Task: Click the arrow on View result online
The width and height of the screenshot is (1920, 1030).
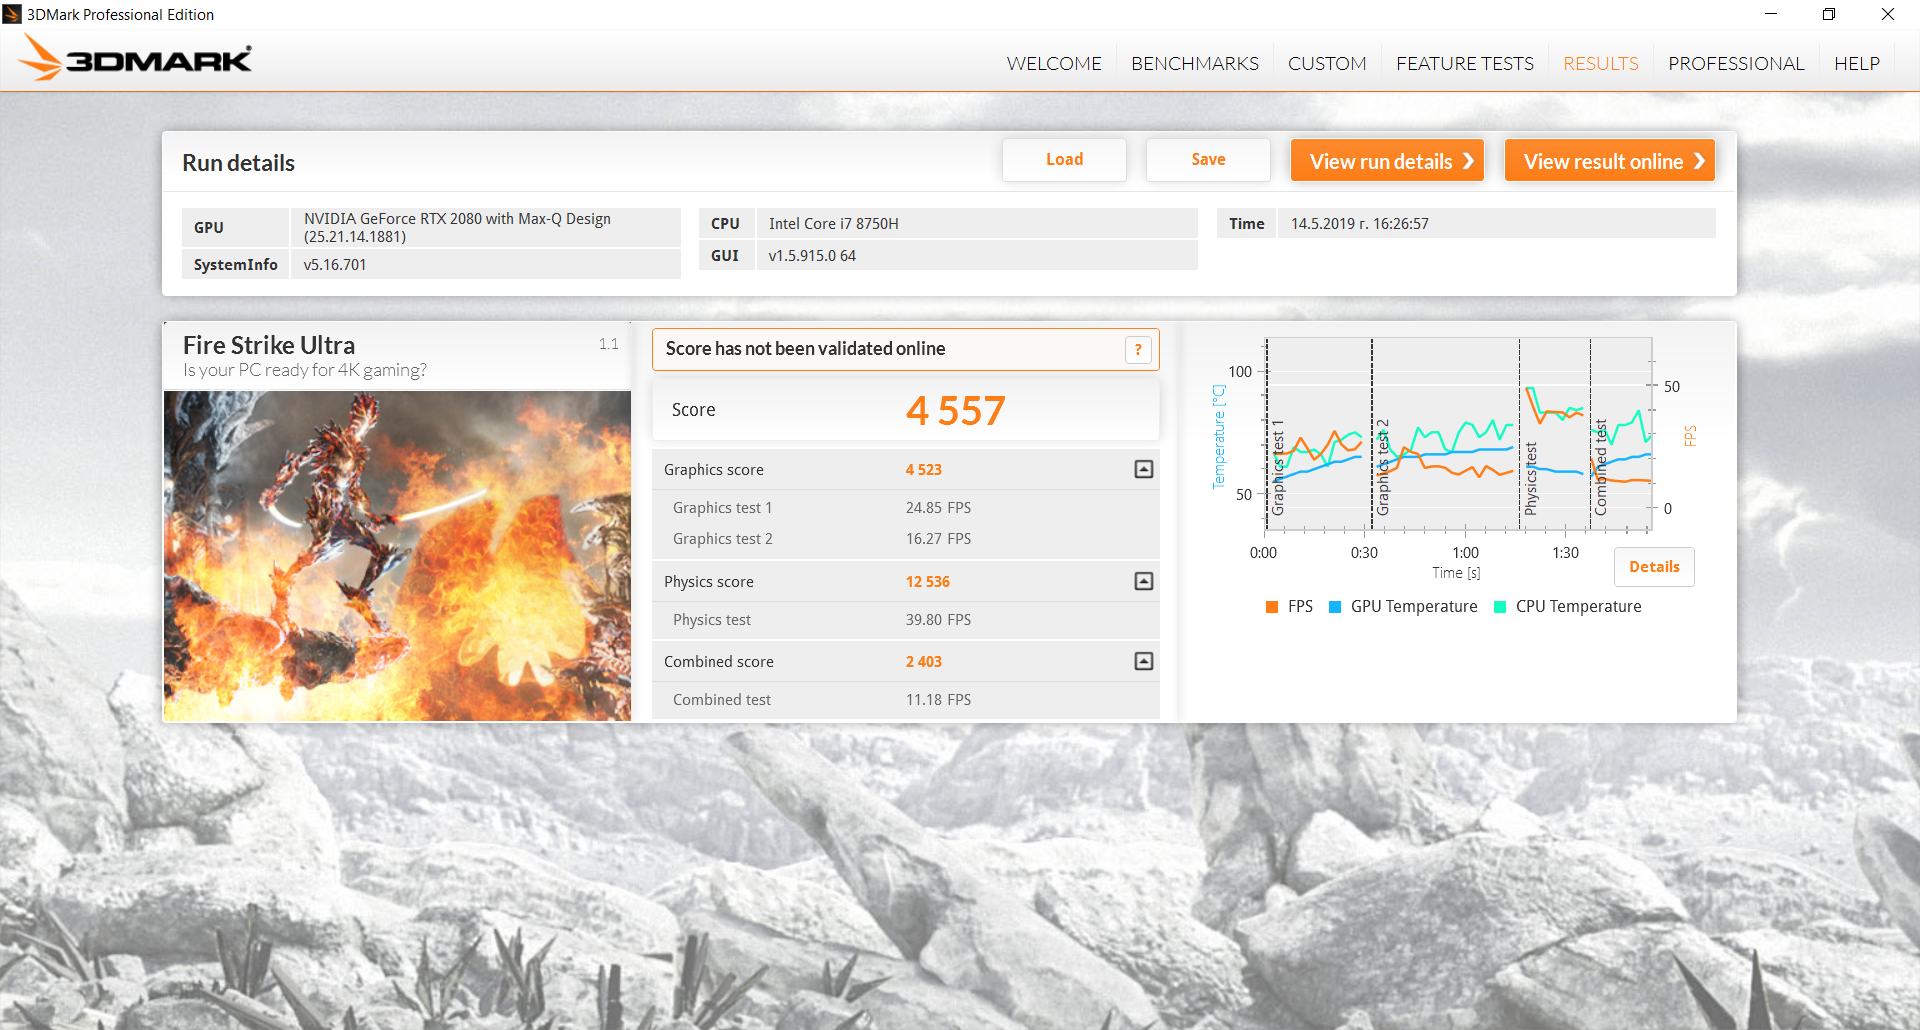Action: pyautogui.click(x=1698, y=161)
